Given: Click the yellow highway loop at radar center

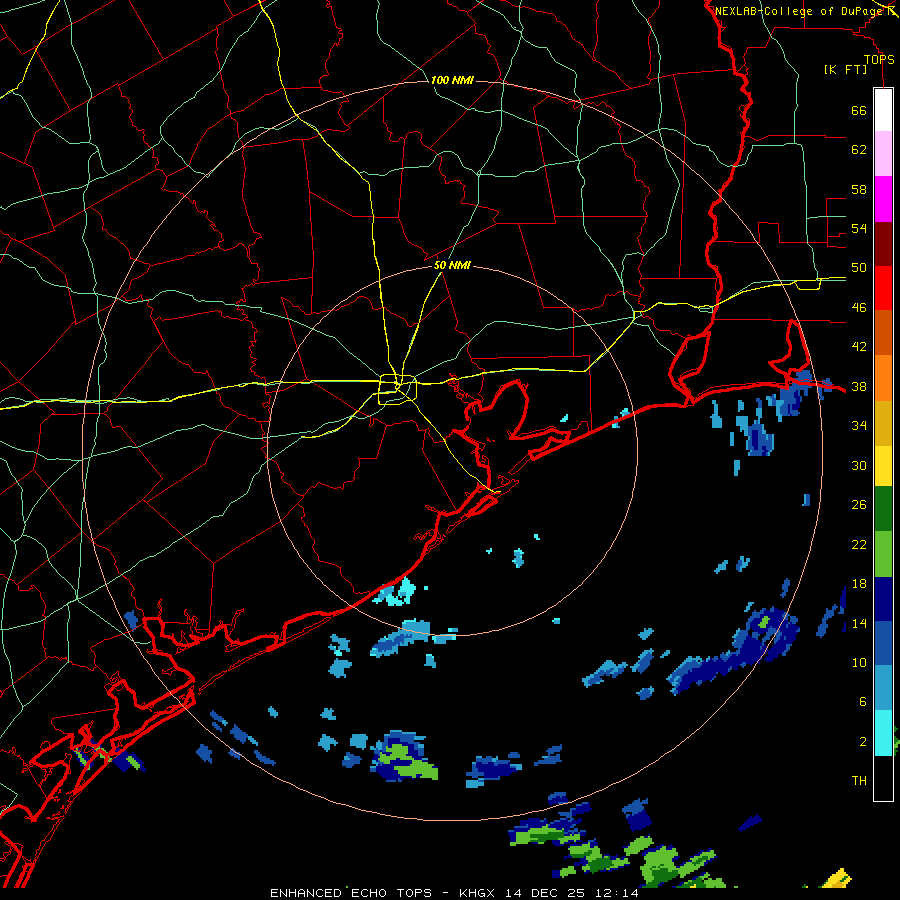Looking at the screenshot, I should coord(397,389).
